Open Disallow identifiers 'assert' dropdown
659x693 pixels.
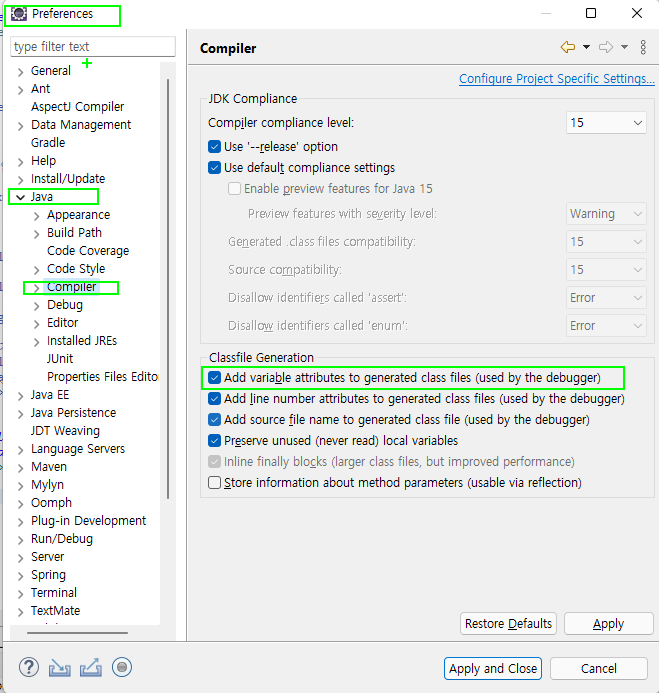606,298
